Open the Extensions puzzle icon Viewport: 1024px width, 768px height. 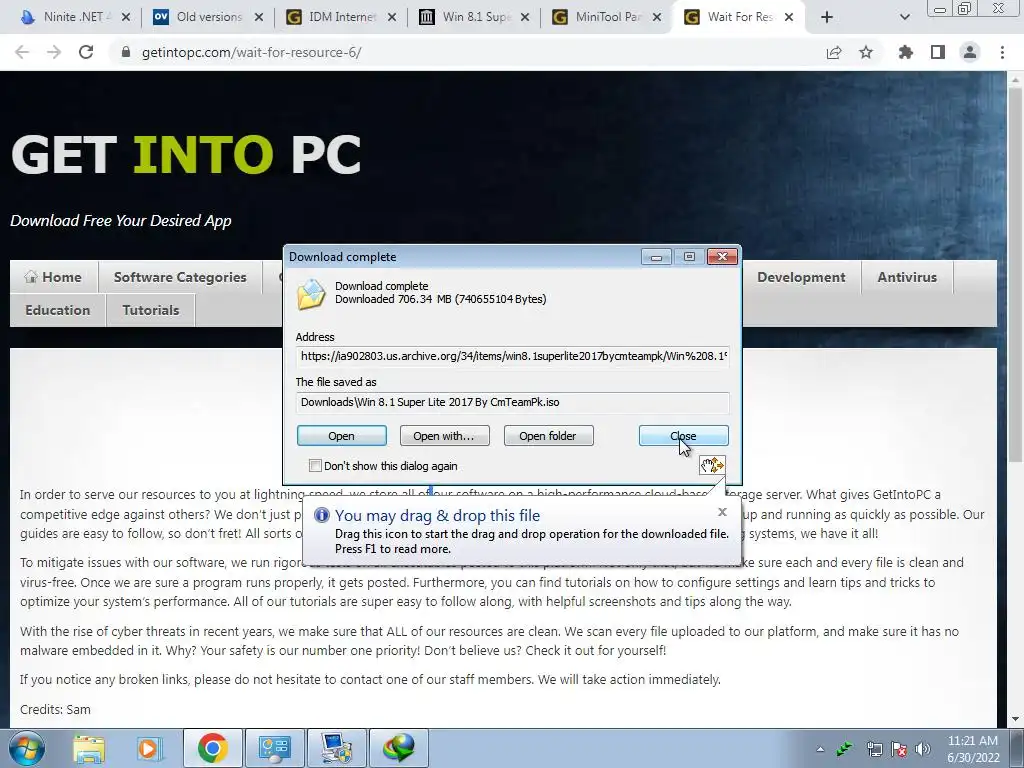click(906, 52)
